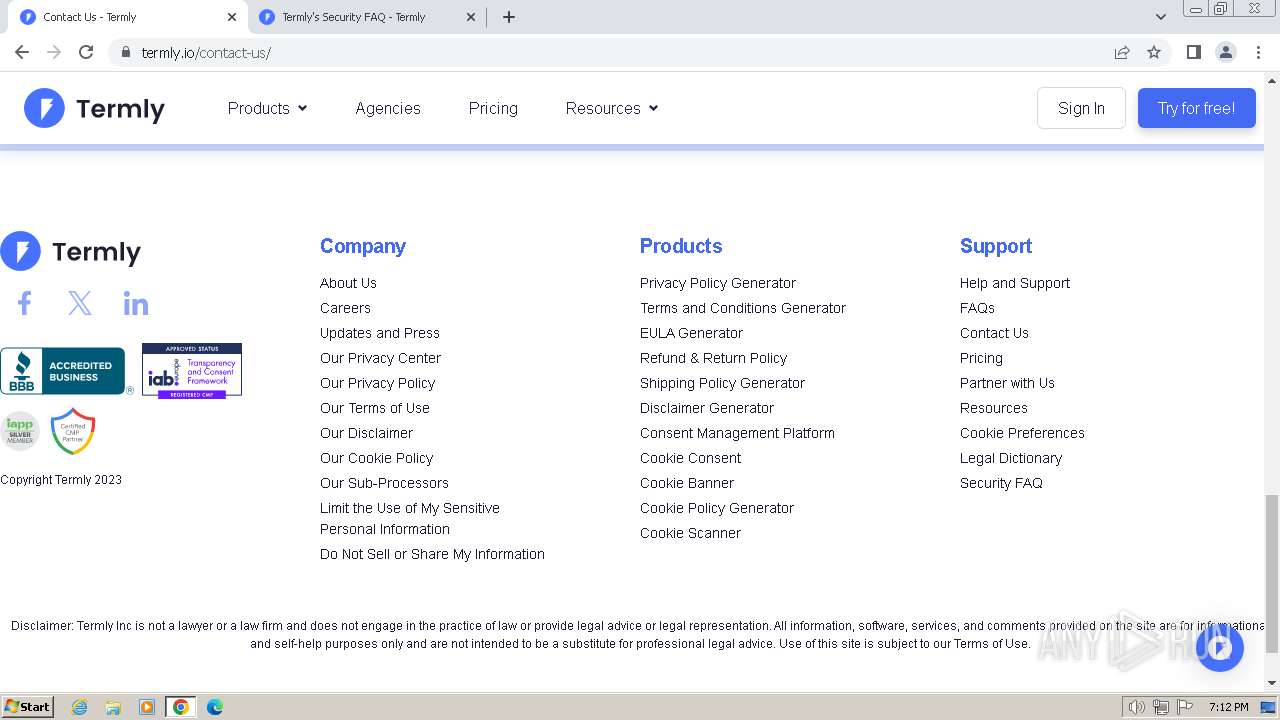The width and height of the screenshot is (1280, 720).
Task: Open Legal Dictionary link
Action: click(1011, 458)
